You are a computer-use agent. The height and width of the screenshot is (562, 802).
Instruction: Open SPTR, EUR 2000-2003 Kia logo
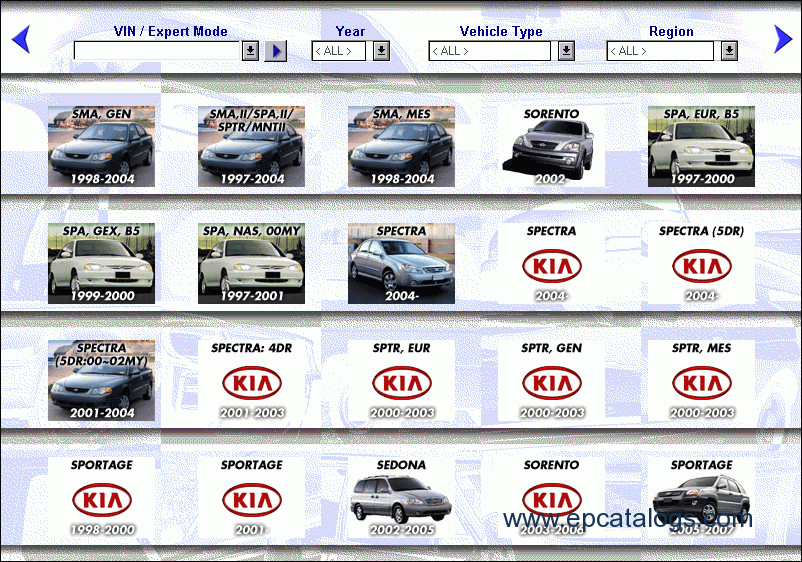[401, 383]
